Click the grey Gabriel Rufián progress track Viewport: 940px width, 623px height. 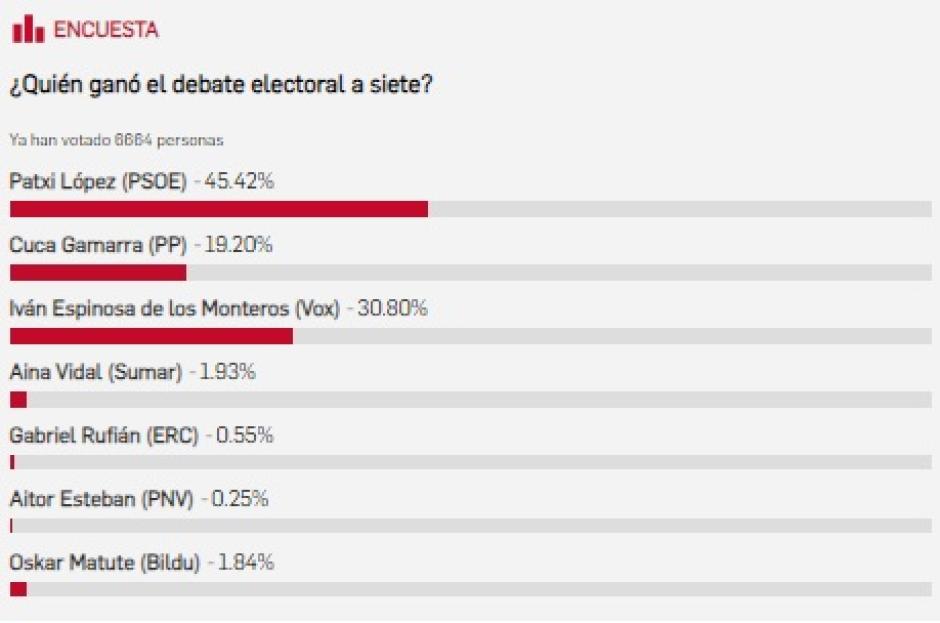coord(472,462)
